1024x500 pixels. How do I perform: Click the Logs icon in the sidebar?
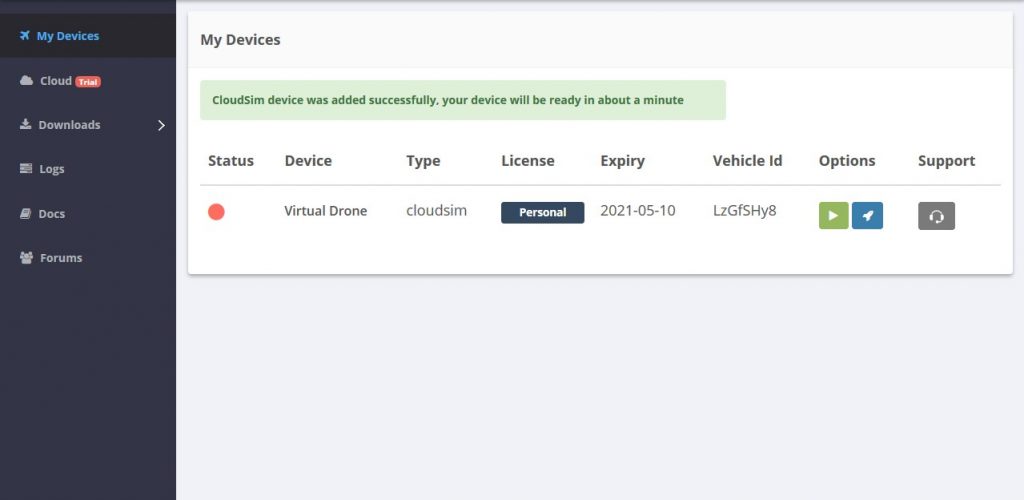pyautogui.click(x=26, y=169)
